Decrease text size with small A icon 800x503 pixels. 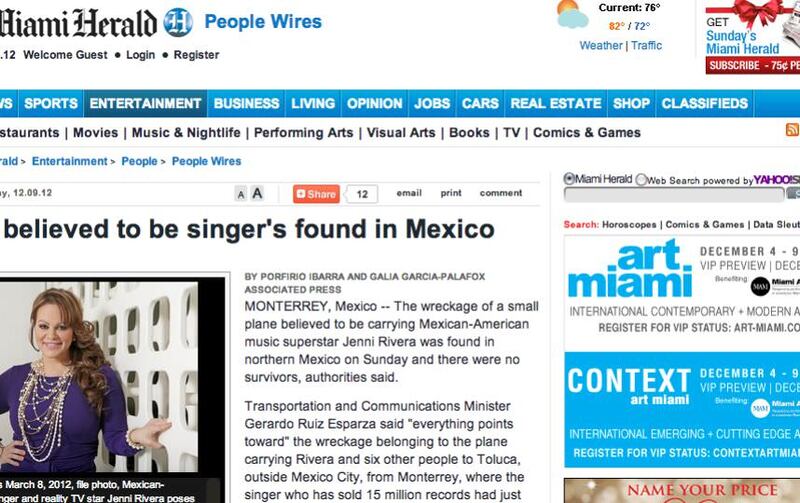coord(241,194)
